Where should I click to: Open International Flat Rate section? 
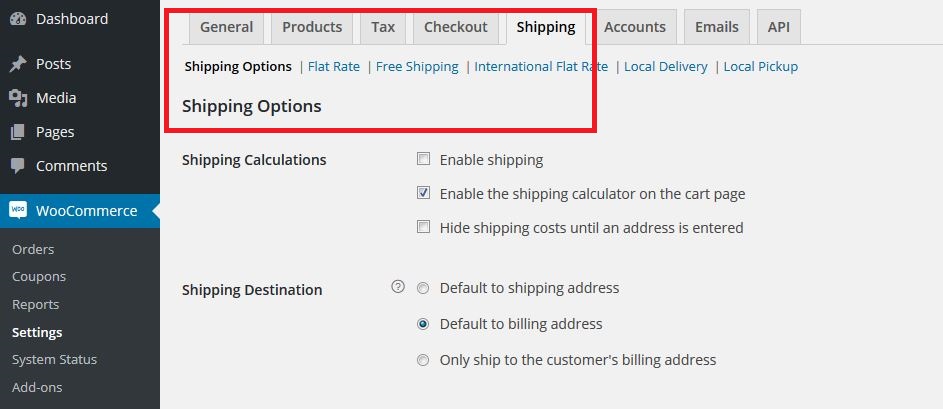tap(541, 67)
